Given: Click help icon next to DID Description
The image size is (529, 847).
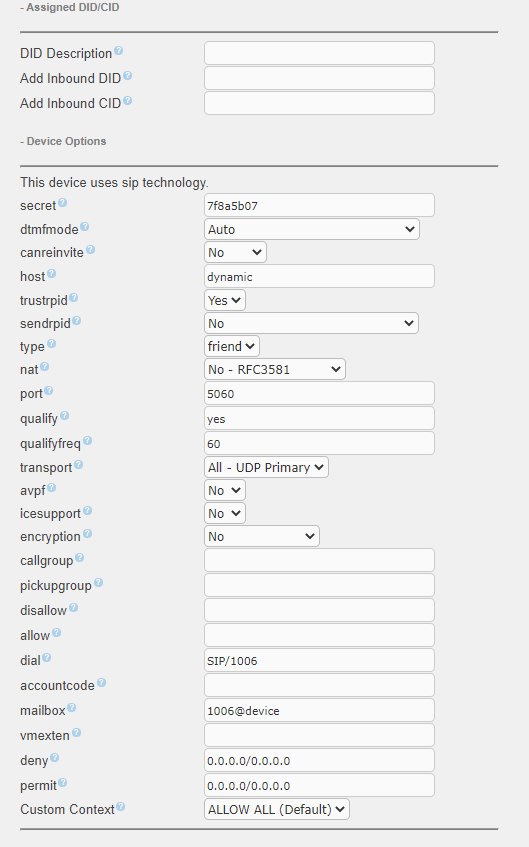Looking at the screenshot, I should click(118, 51).
